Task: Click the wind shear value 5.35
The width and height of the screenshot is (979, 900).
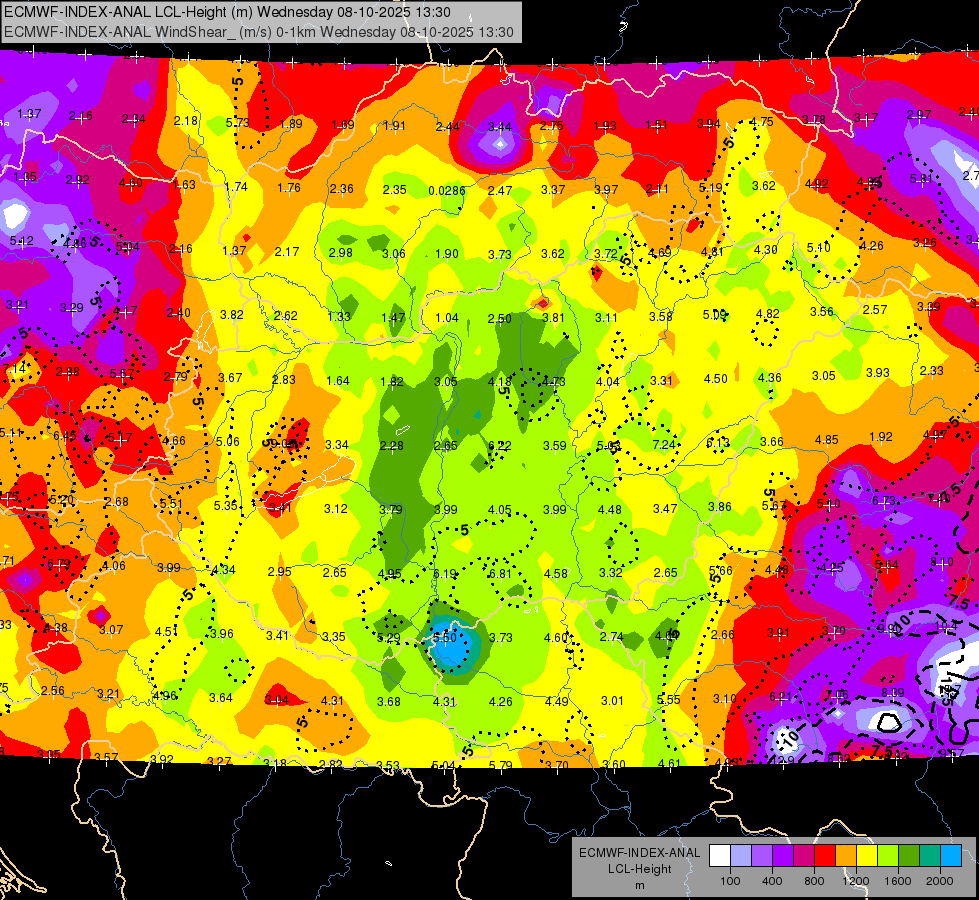Action: (225, 505)
